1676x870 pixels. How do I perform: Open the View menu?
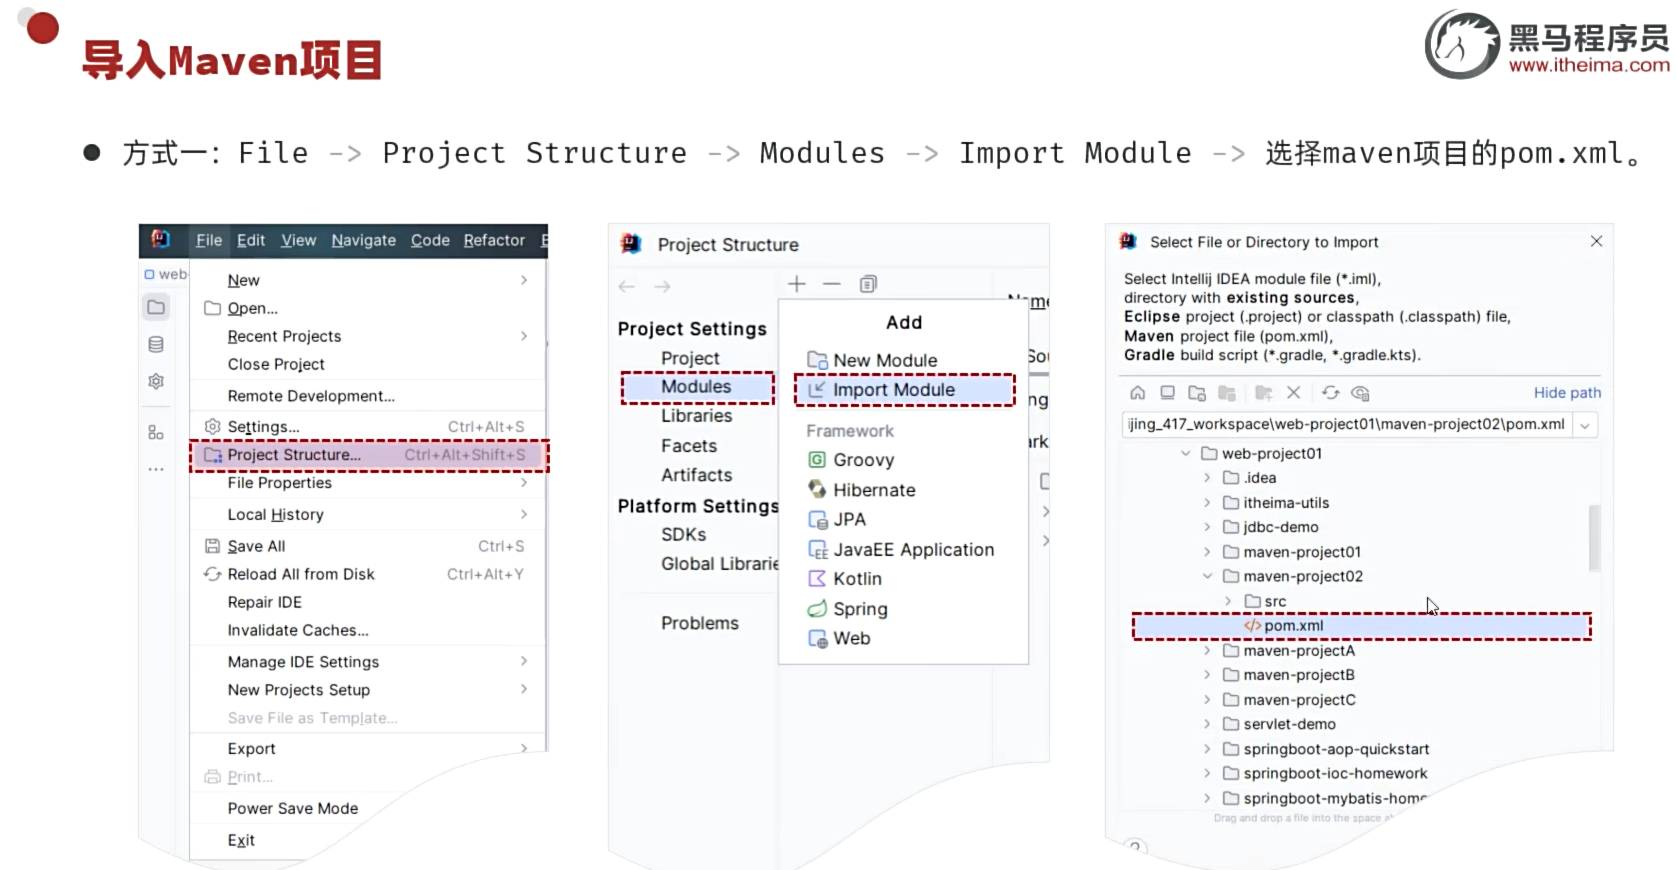pos(298,240)
